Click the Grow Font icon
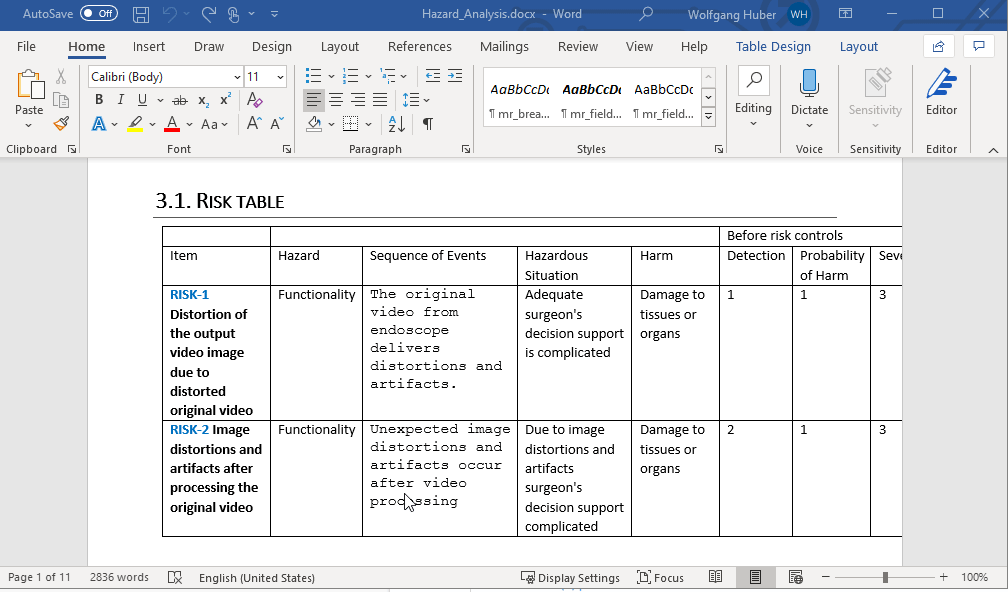 254,123
